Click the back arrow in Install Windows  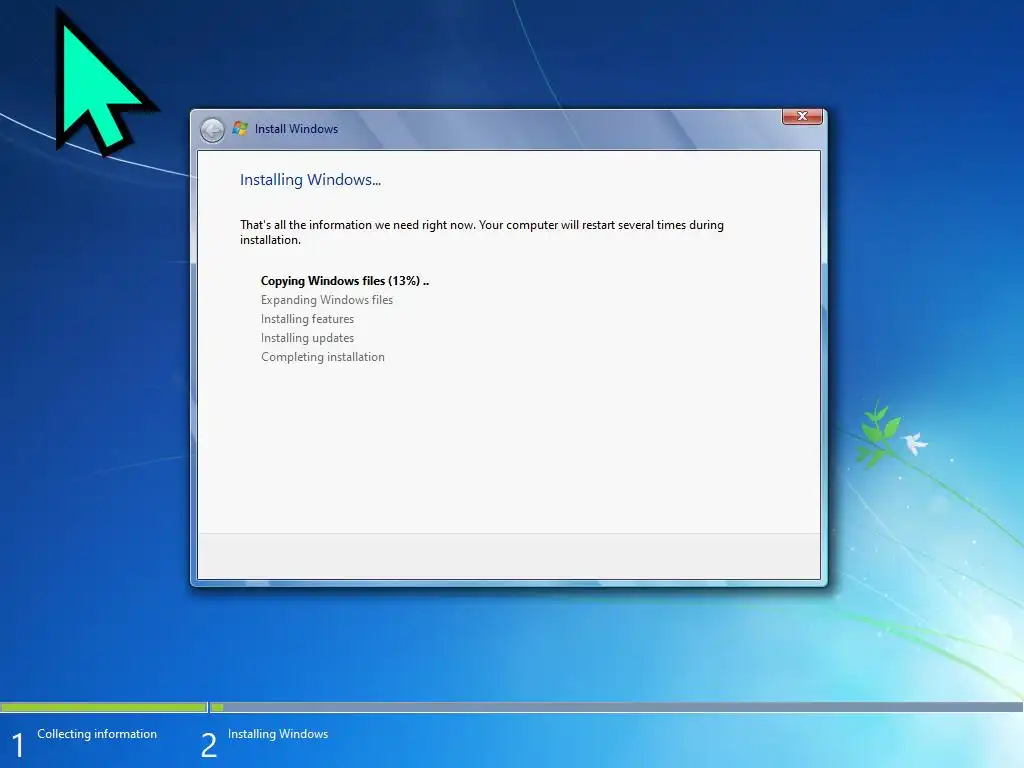(212, 130)
